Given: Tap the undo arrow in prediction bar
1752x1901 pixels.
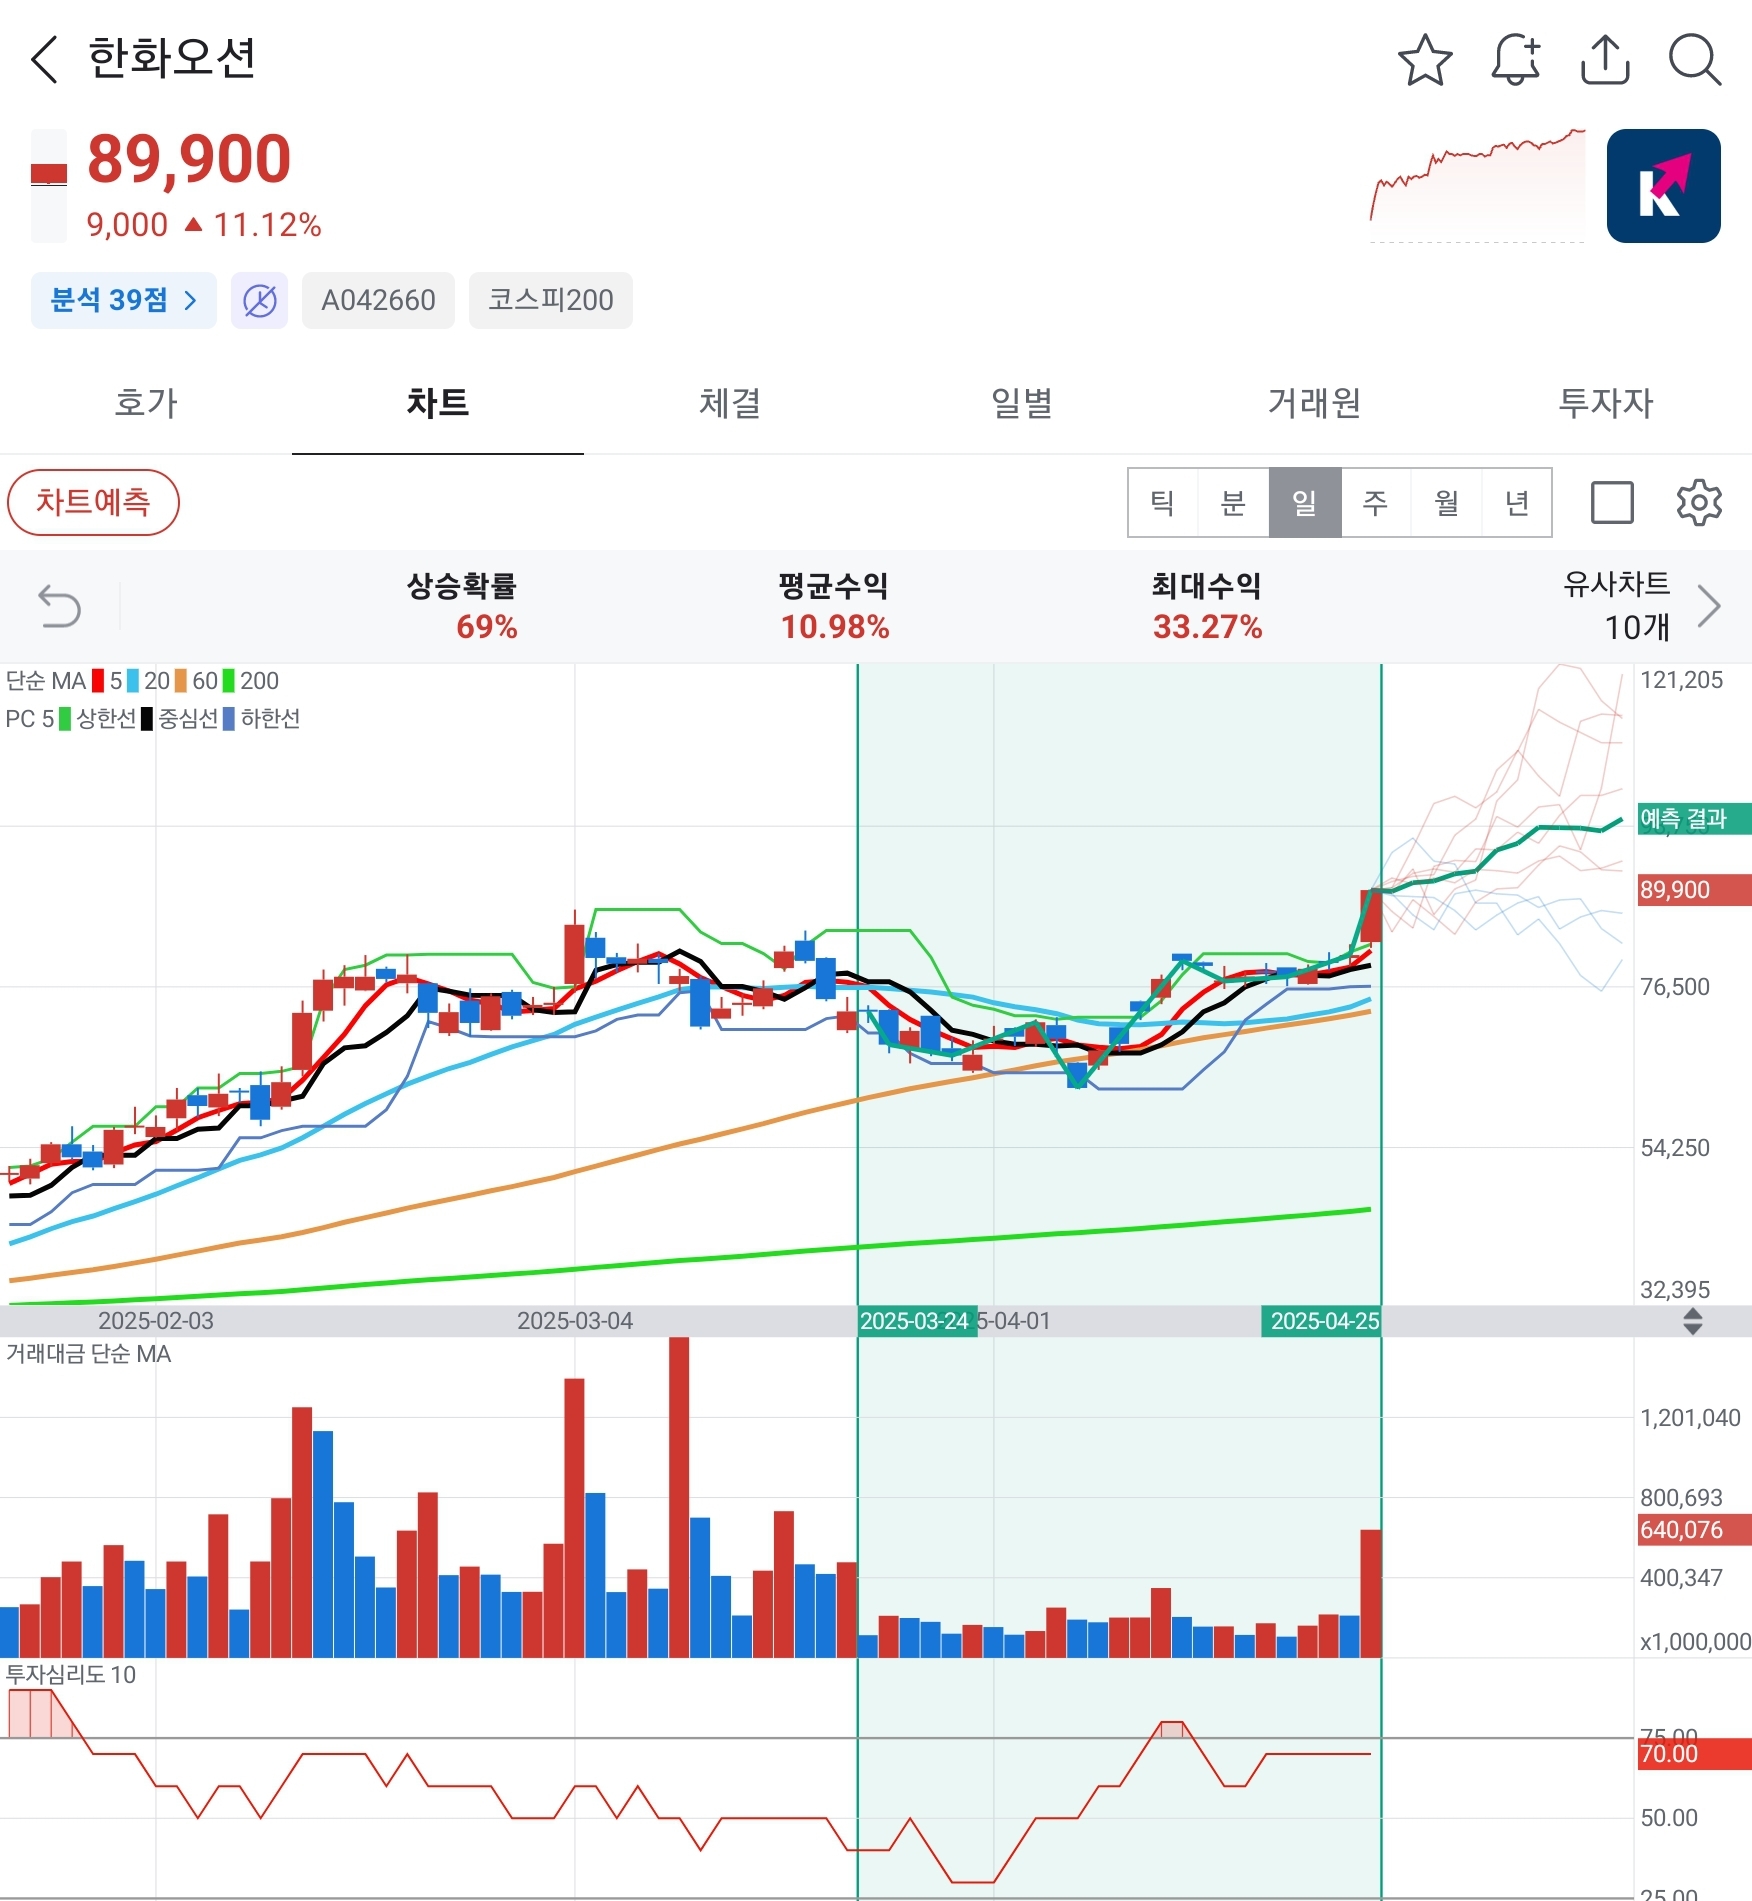Looking at the screenshot, I should [59, 606].
